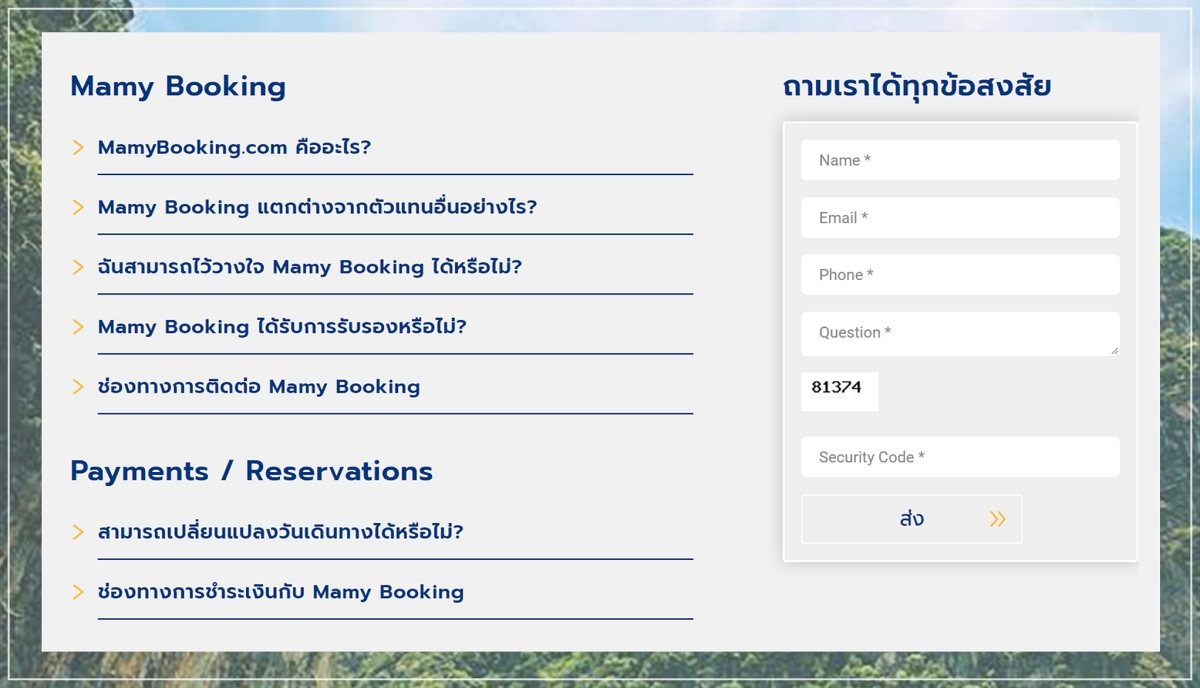Focus the Phone input field
Screen dimensions: 1200x688
pyautogui.click(x=960, y=275)
